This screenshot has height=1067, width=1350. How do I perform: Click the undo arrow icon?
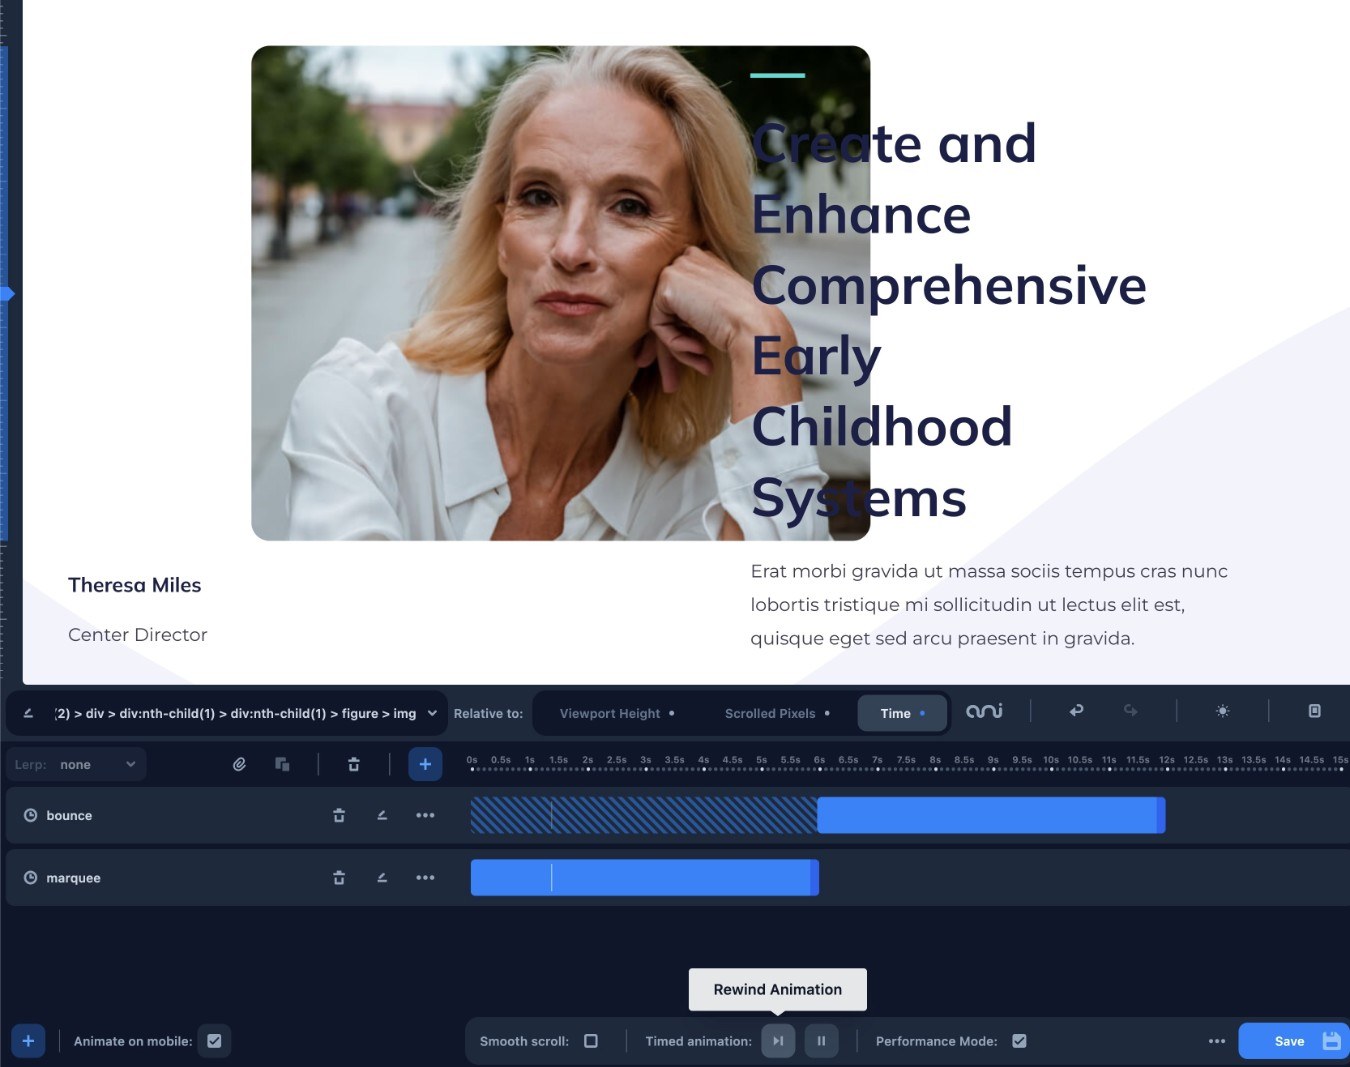(1076, 711)
